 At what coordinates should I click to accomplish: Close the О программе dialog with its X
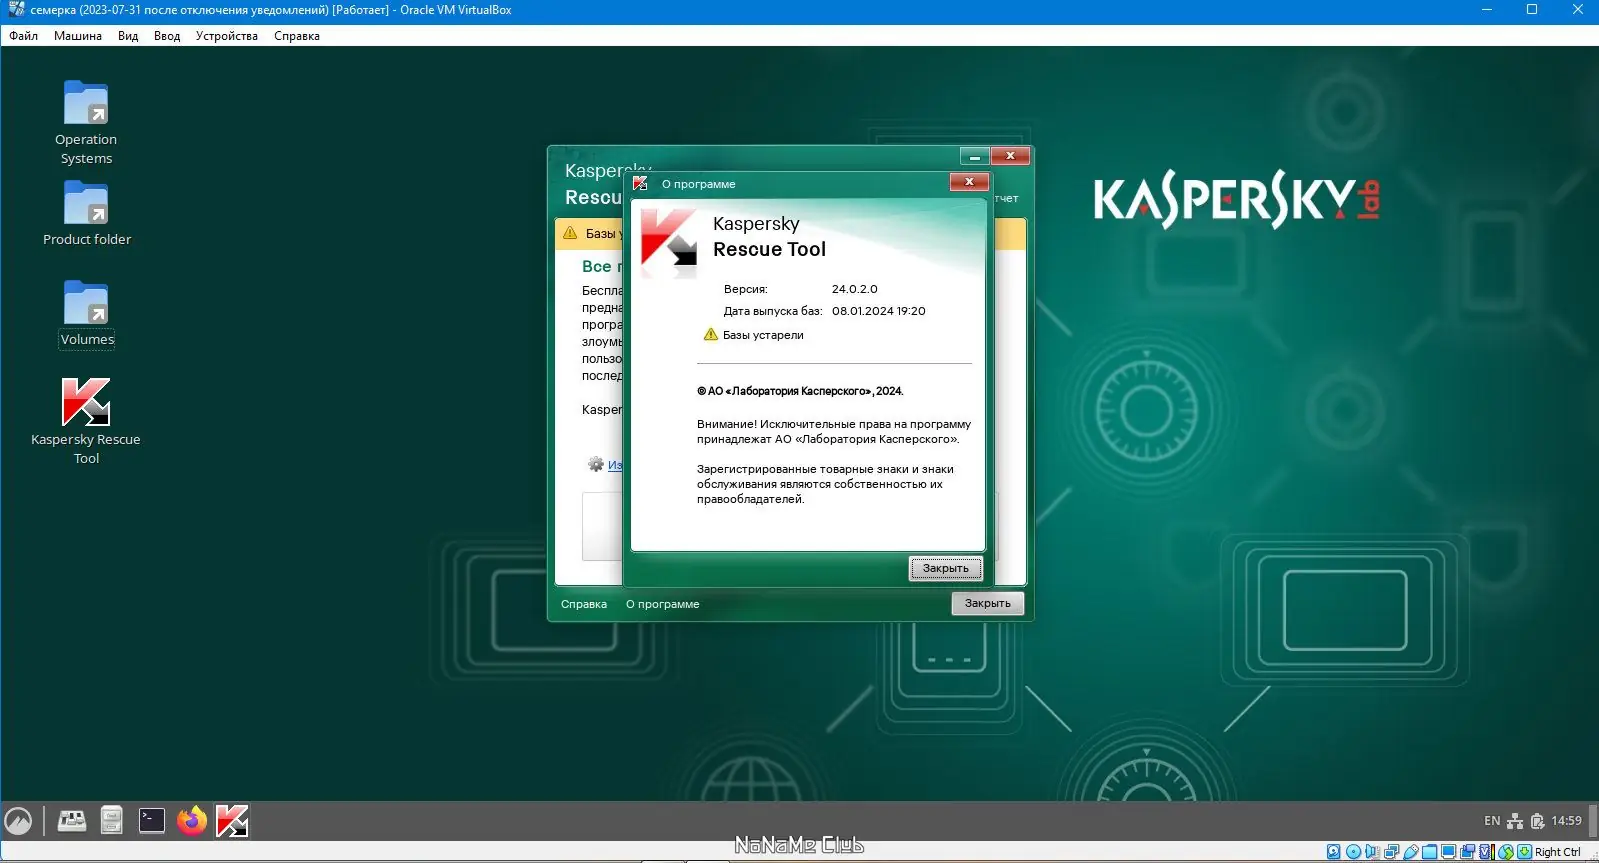click(x=969, y=181)
